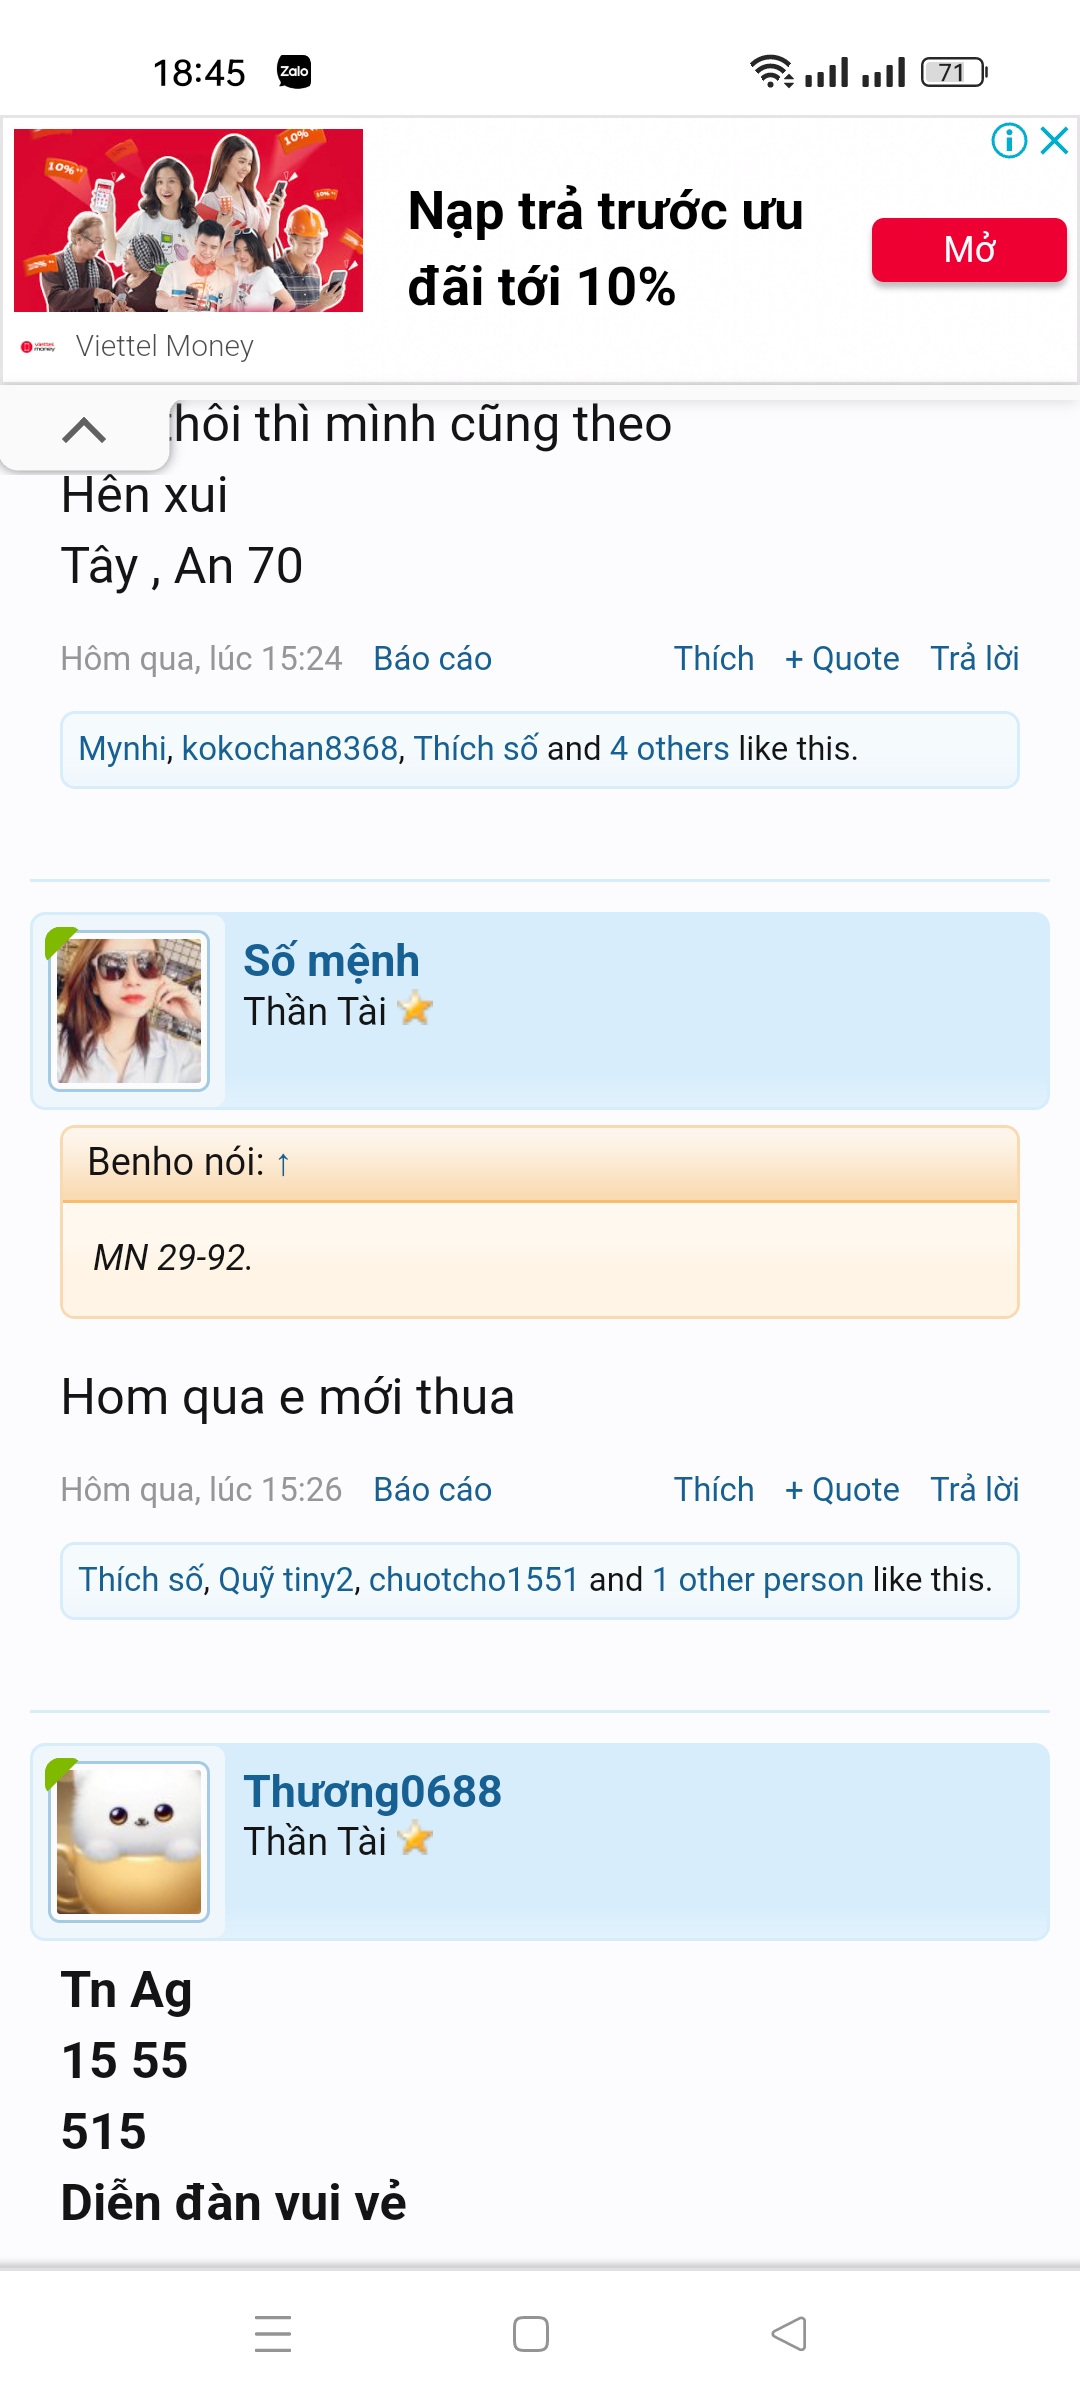The height and width of the screenshot is (2400, 1080).
Task: Like the 15:26 post with Thích
Action: tap(713, 1490)
